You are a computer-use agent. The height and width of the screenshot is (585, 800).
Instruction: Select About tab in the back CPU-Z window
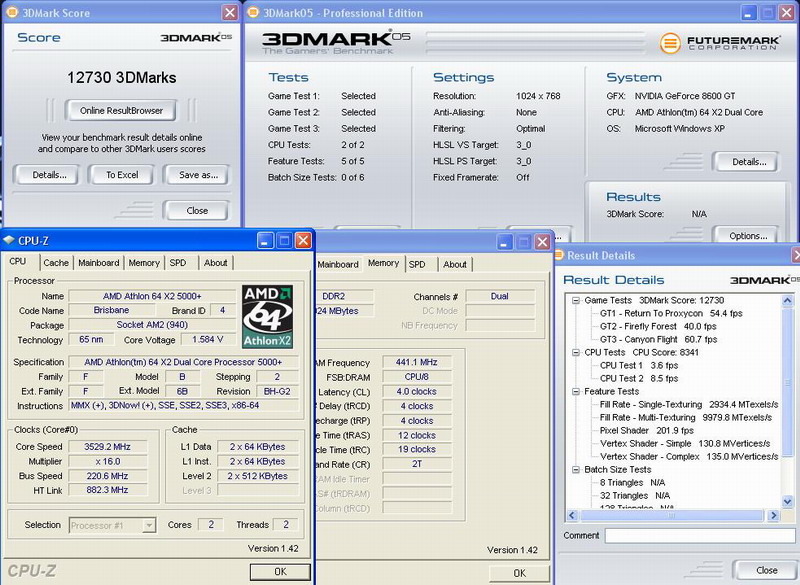pos(455,264)
